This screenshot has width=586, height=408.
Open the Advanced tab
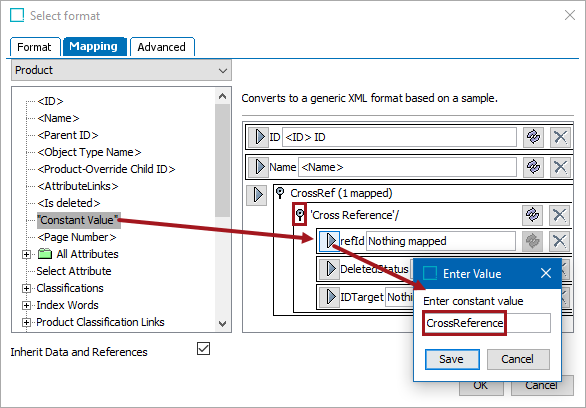point(162,47)
